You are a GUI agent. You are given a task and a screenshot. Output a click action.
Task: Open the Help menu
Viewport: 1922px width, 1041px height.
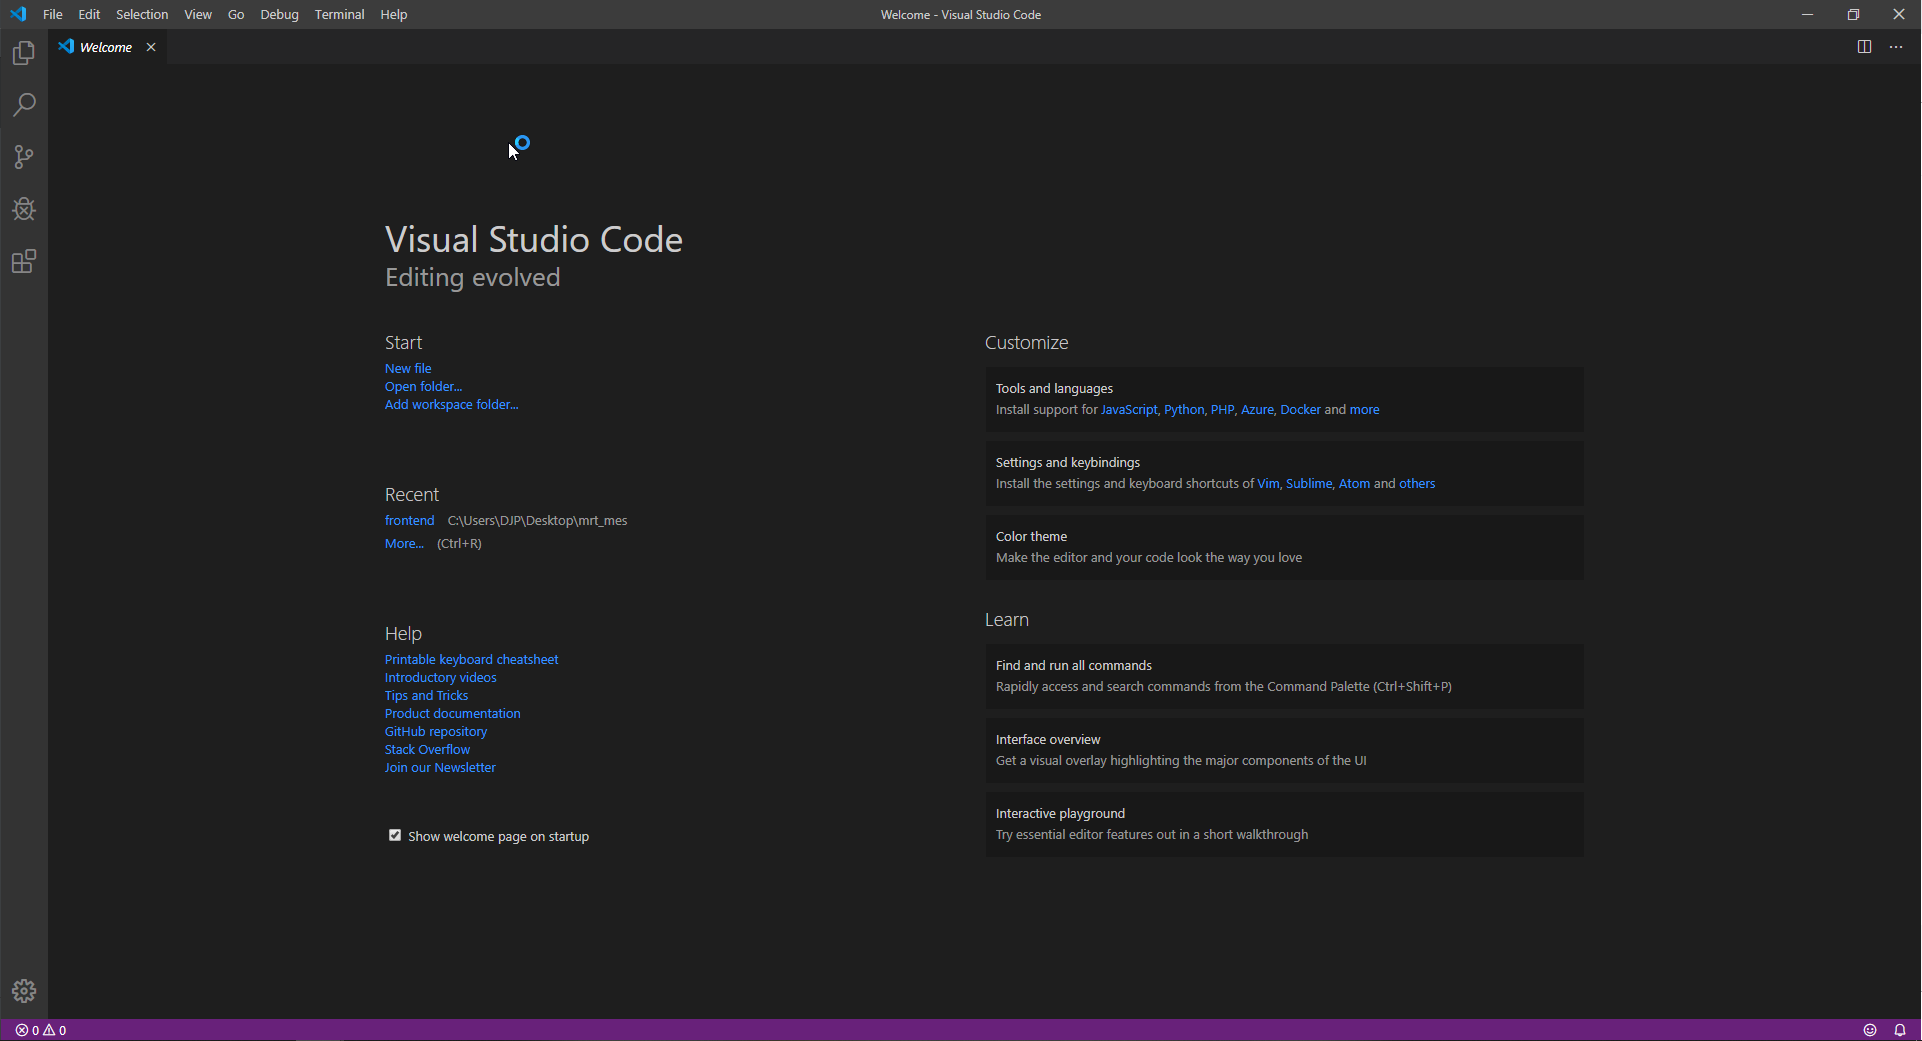point(394,14)
